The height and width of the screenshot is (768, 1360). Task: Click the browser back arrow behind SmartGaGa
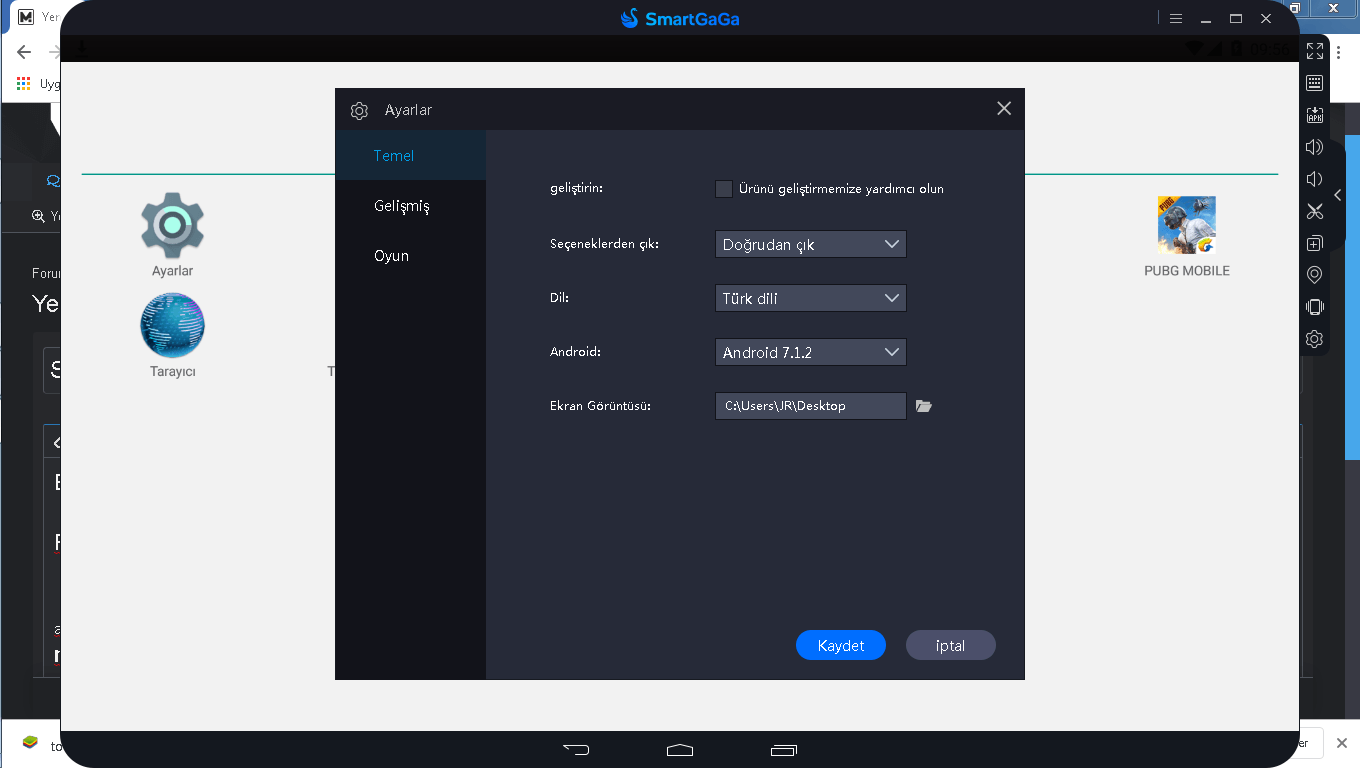(x=24, y=52)
